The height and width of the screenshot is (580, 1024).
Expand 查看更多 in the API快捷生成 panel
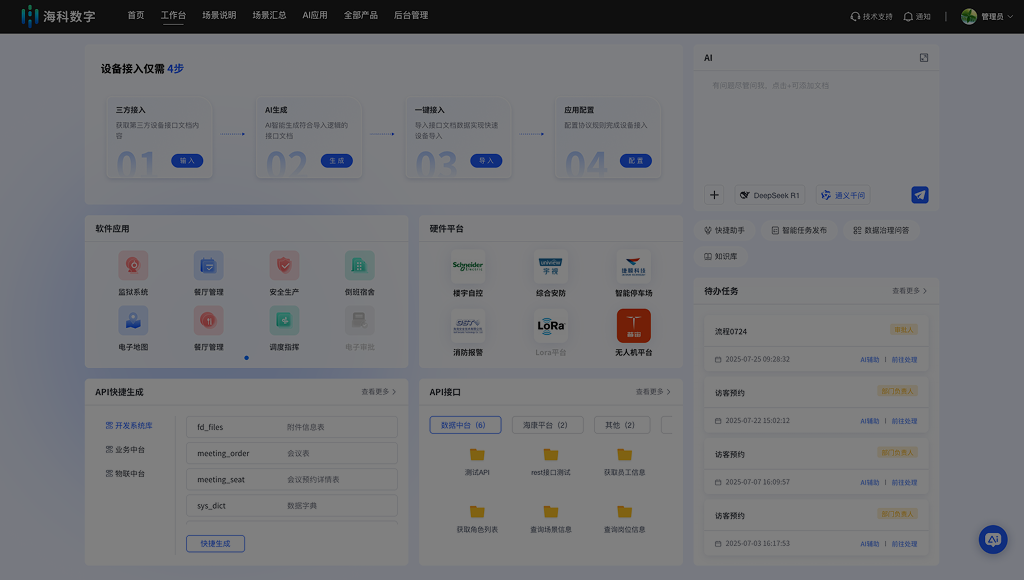[x=378, y=392]
